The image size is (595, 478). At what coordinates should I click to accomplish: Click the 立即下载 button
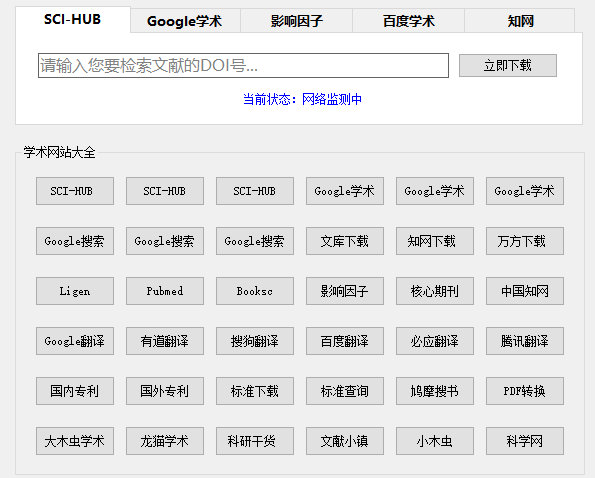click(508, 66)
